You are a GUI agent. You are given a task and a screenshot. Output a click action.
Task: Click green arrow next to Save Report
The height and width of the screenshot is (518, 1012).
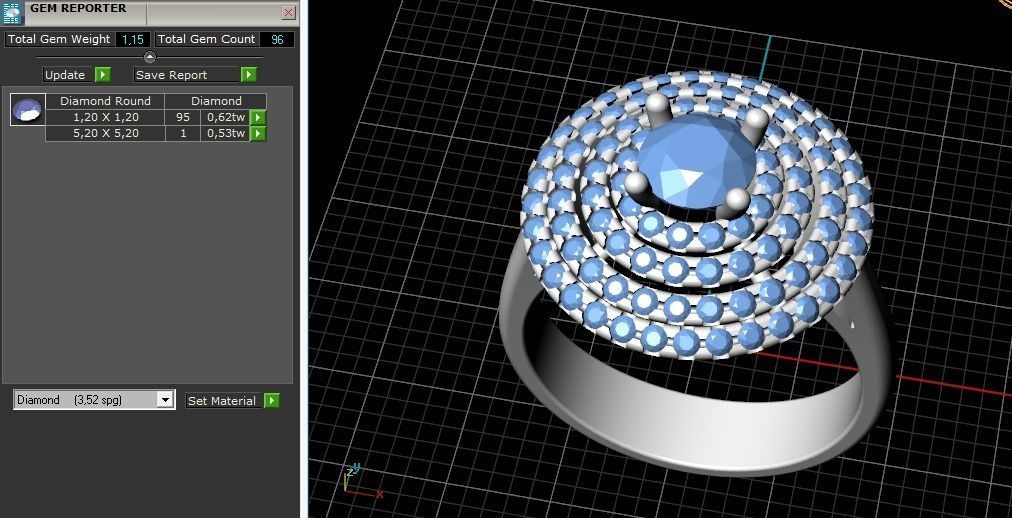[x=249, y=75]
